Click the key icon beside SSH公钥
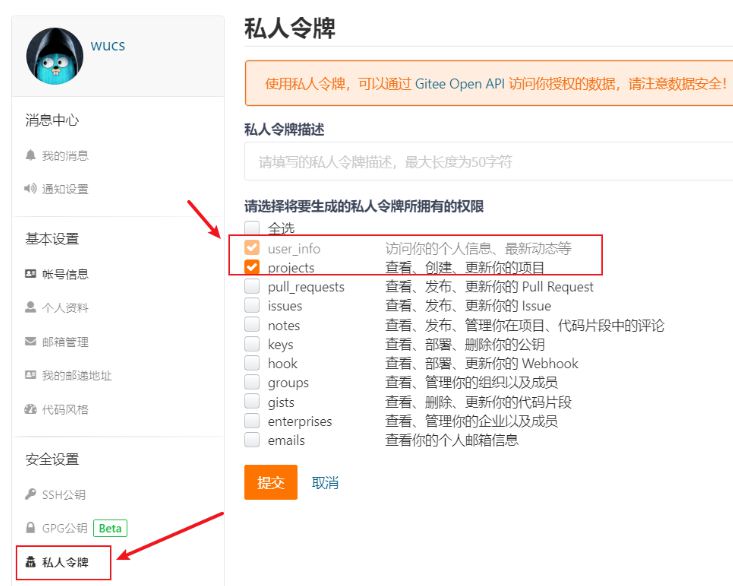The height and width of the screenshot is (586, 733). pos(30,495)
